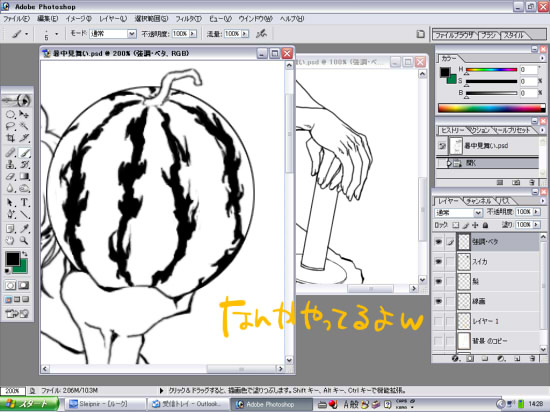Click the スタート button on taskbar

coord(29,404)
